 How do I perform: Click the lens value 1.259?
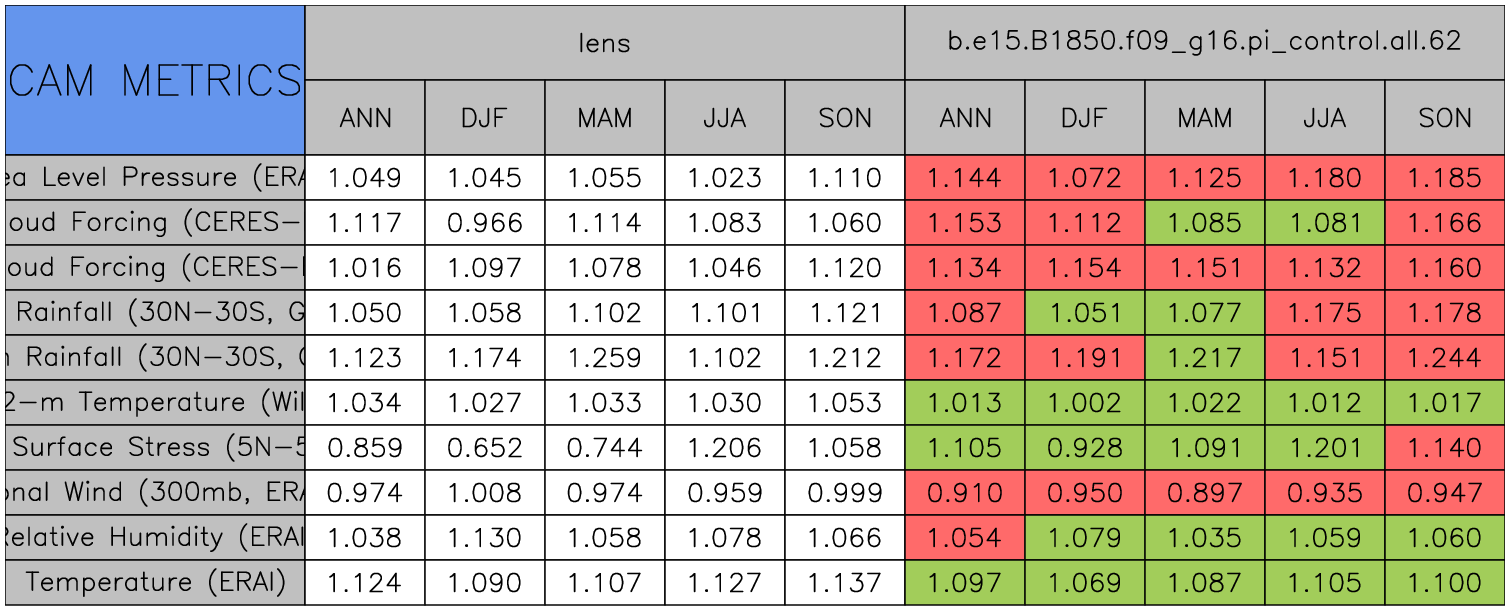[x=604, y=358]
